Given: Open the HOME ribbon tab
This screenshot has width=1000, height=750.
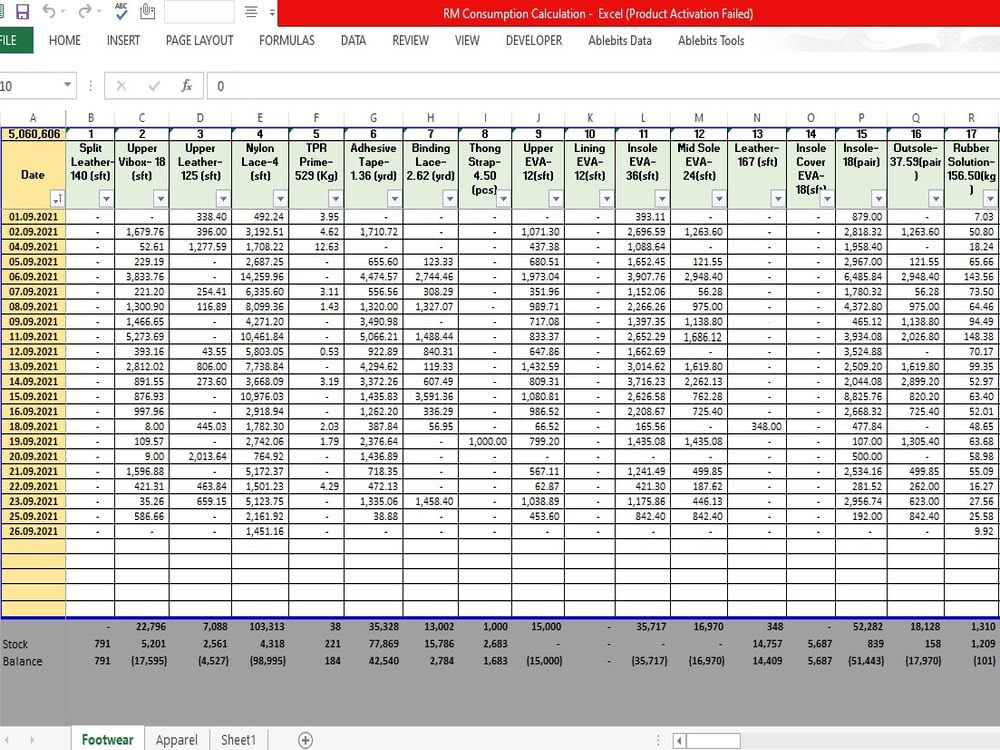Looking at the screenshot, I should (x=65, y=40).
